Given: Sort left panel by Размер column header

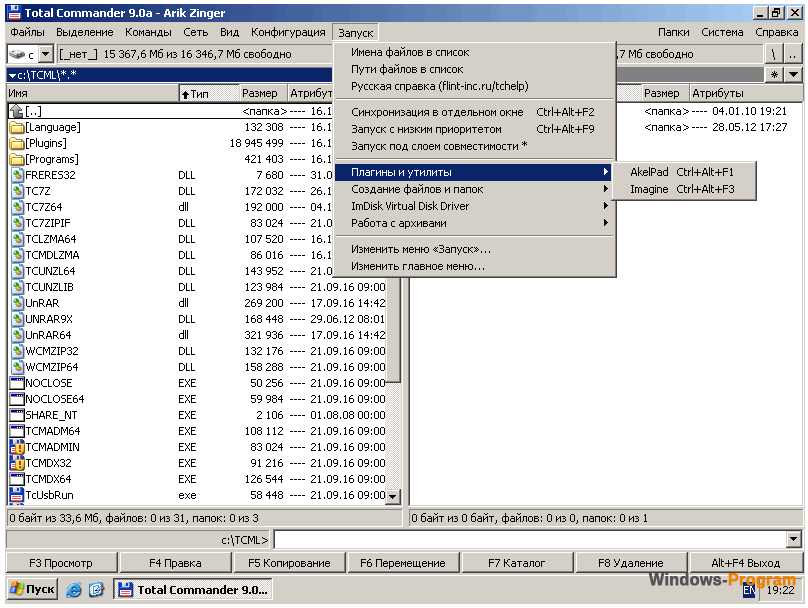Looking at the screenshot, I should pos(262,93).
